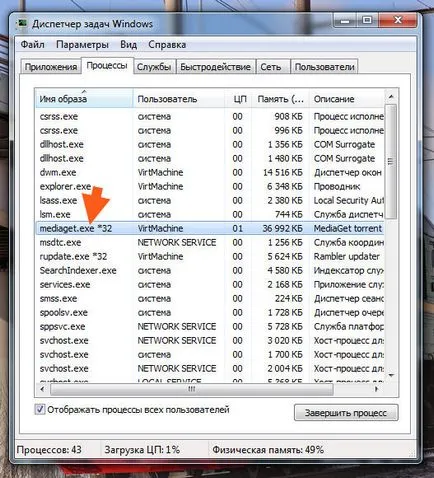Open the Файл menu

coord(32,45)
